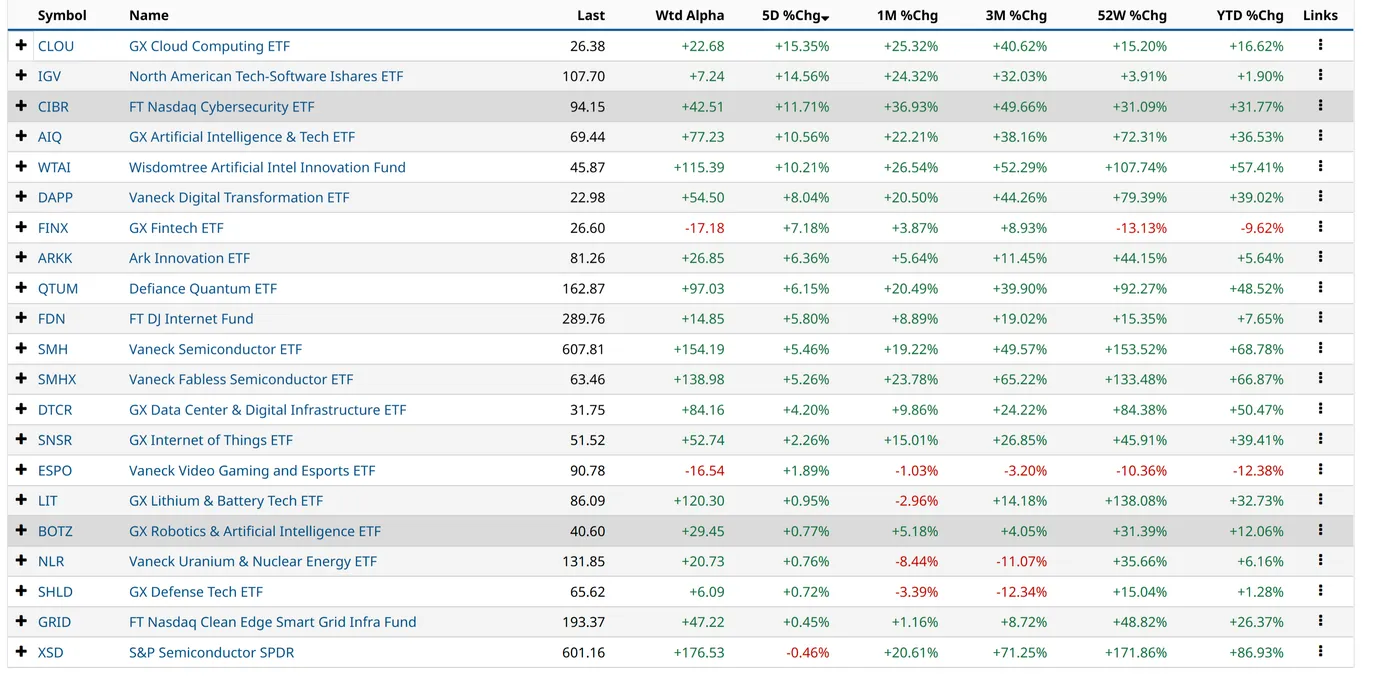The image size is (1400, 697).
Task: Click plus icon beside FDN symbol
Action: click(21, 319)
